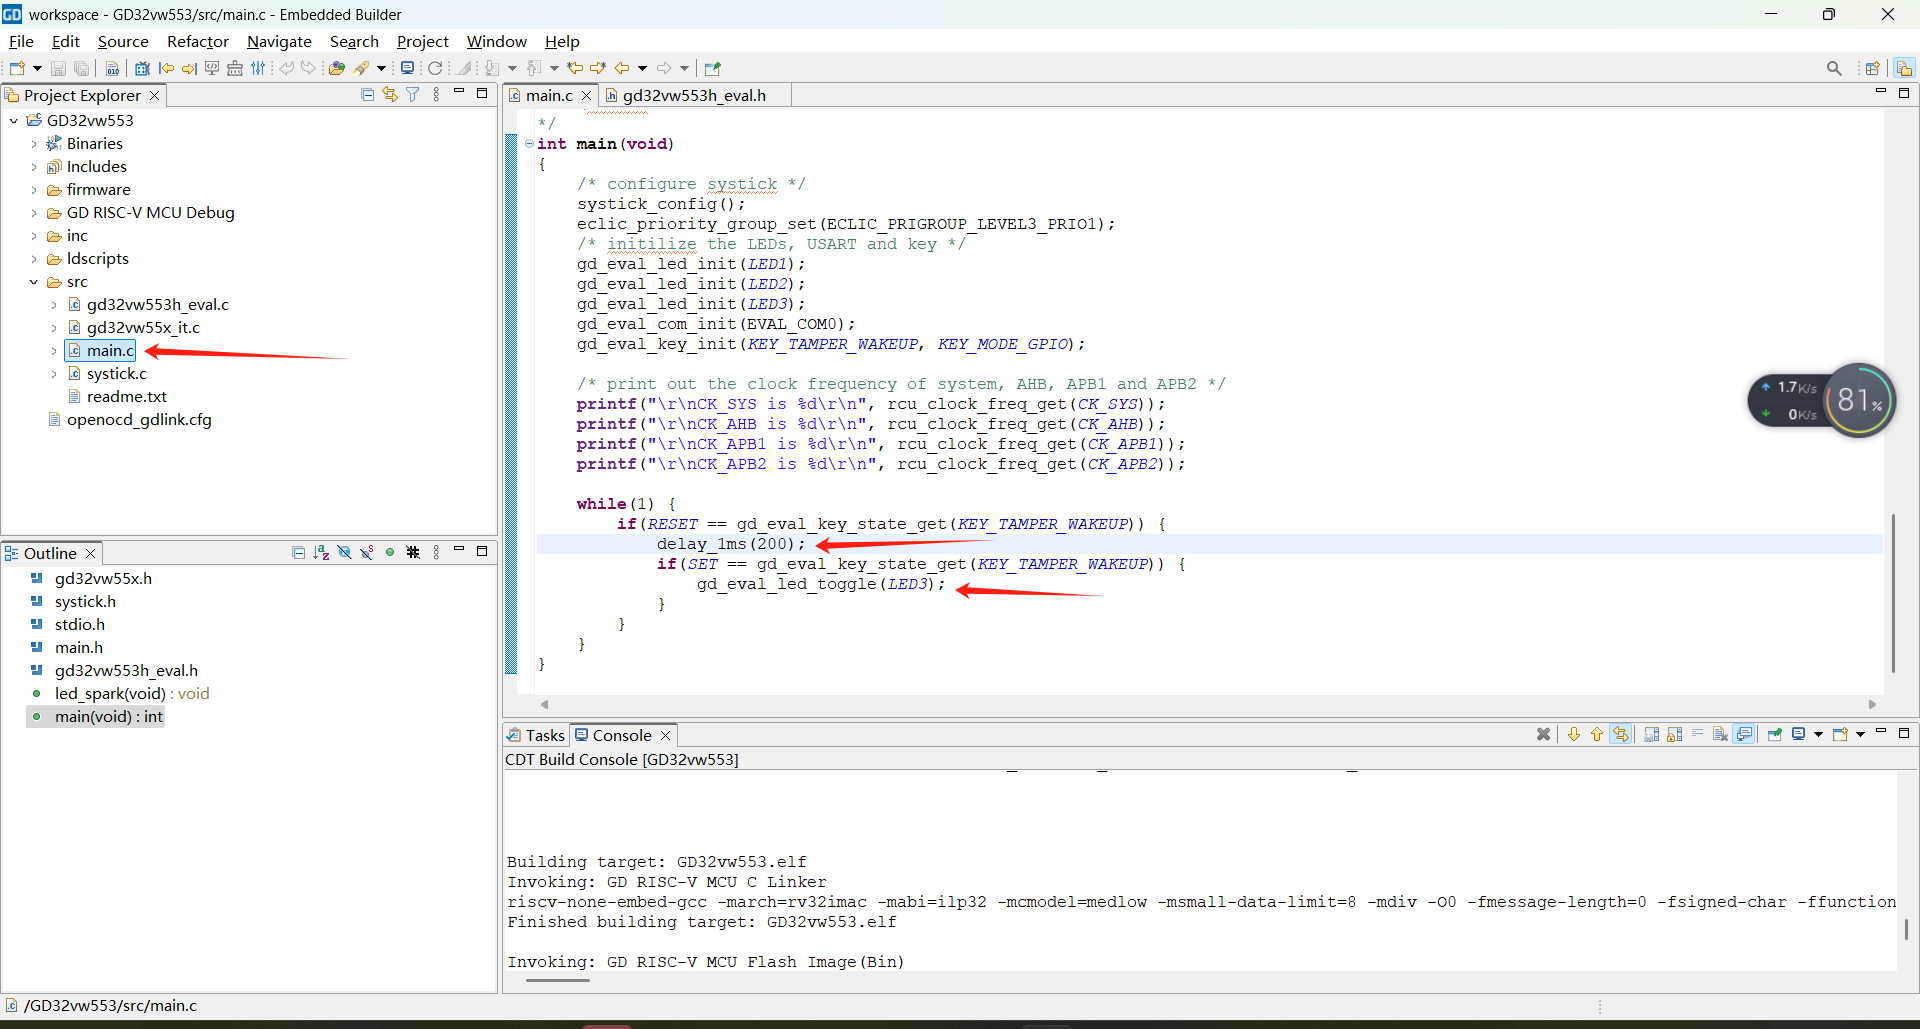
Task: Collapse the src folder
Action: tap(34, 282)
